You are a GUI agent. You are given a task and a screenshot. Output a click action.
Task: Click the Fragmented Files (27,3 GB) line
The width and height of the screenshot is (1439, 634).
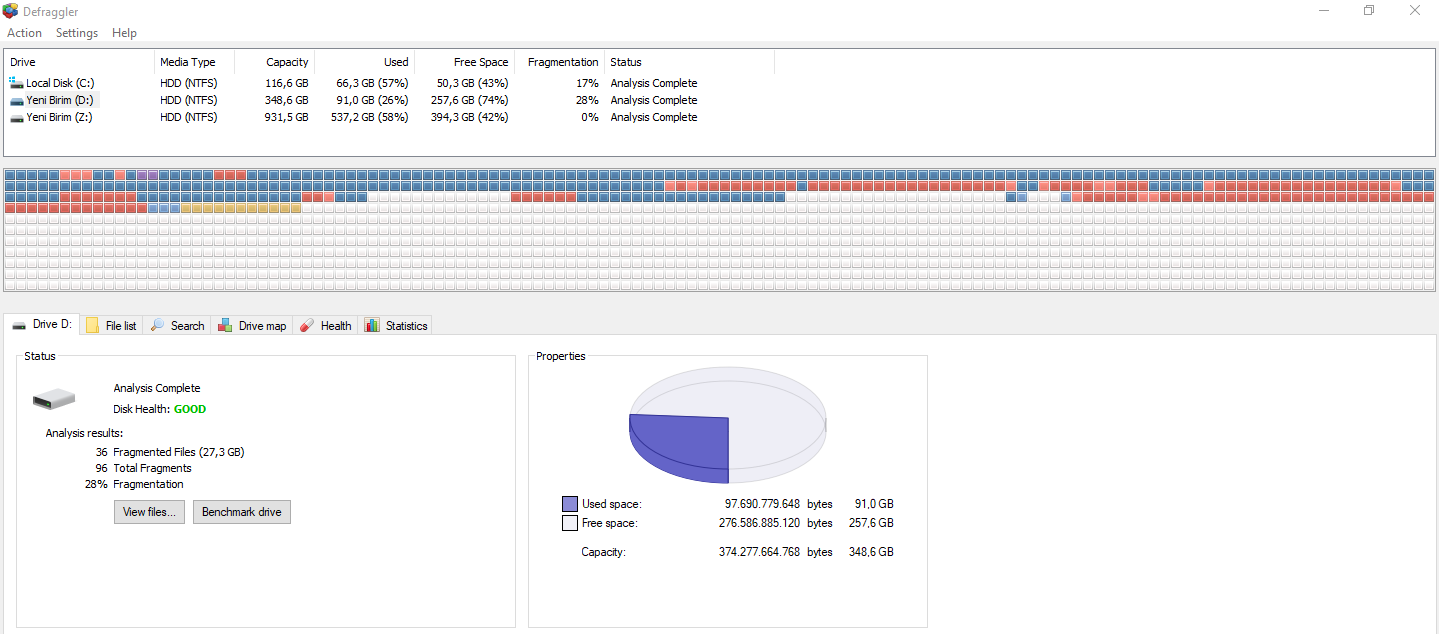point(170,452)
